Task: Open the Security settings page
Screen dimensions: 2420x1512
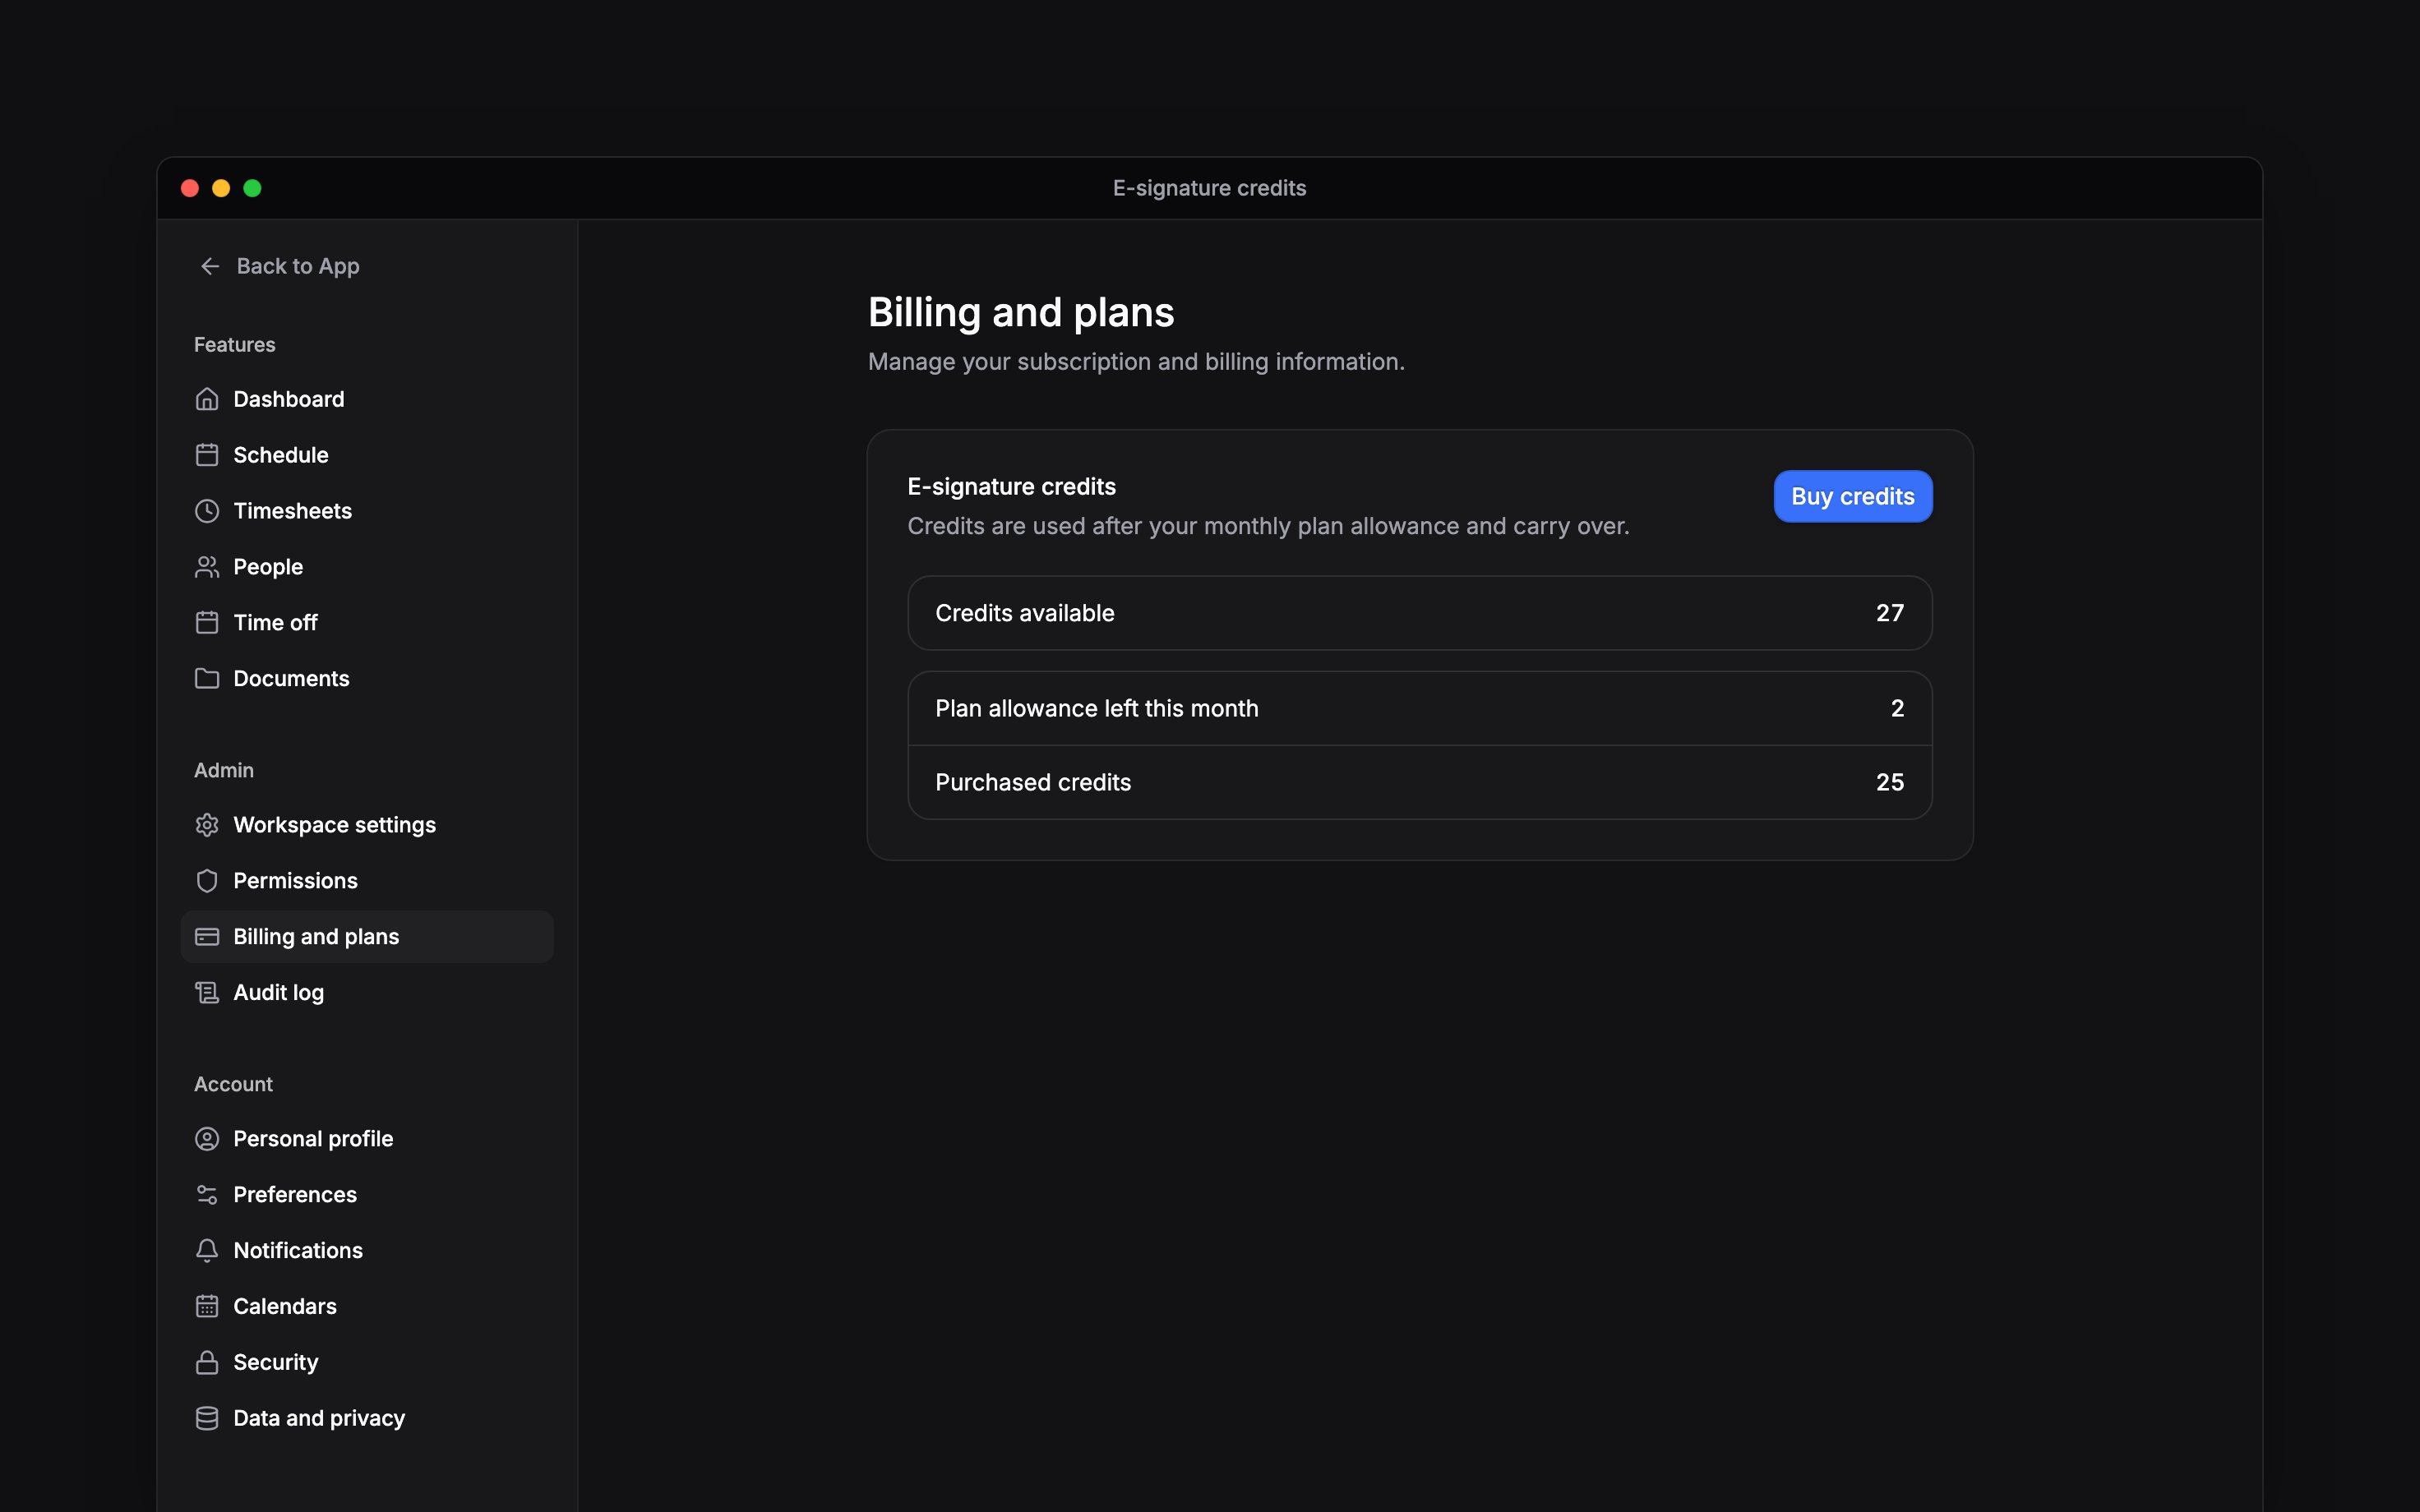Action: click(x=367, y=1363)
